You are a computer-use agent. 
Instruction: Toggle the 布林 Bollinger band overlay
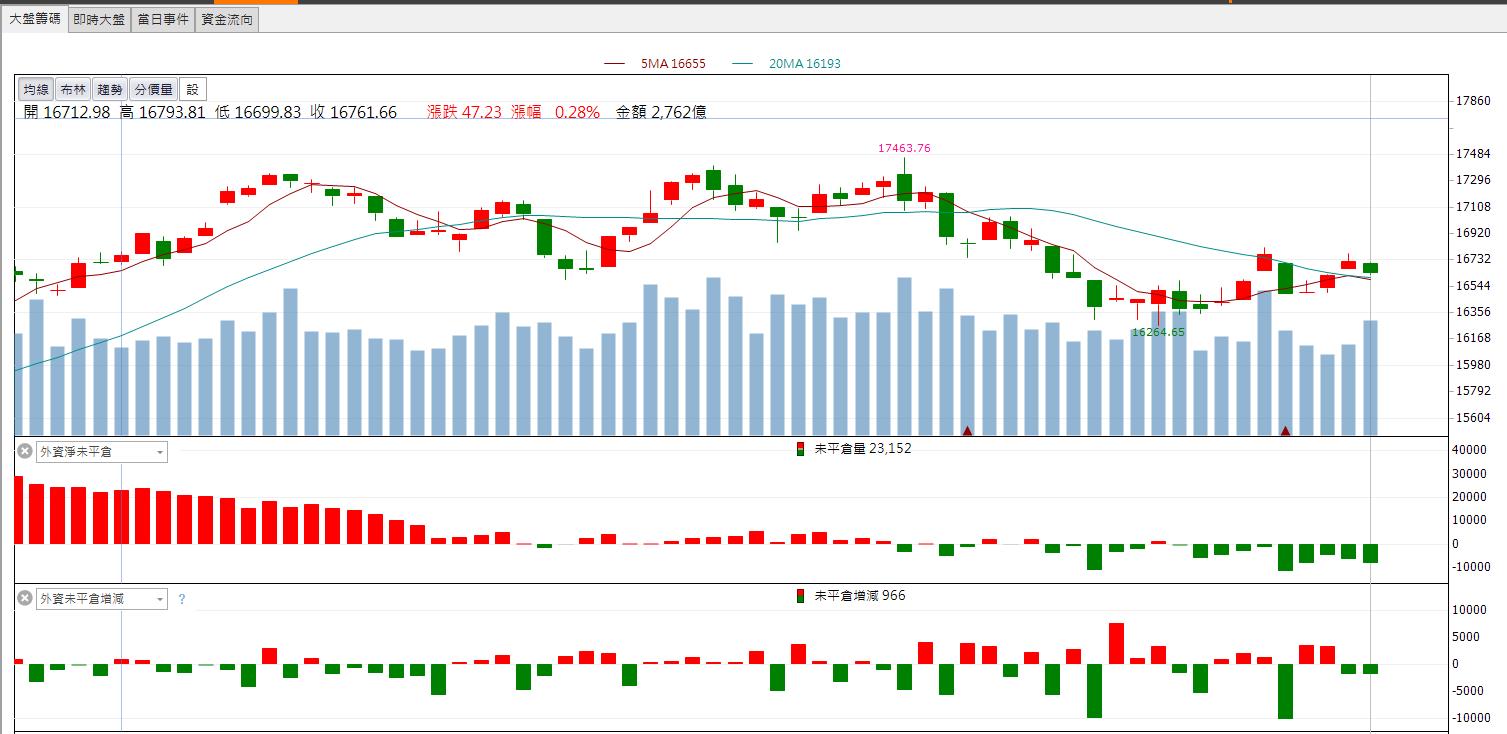click(x=73, y=89)
